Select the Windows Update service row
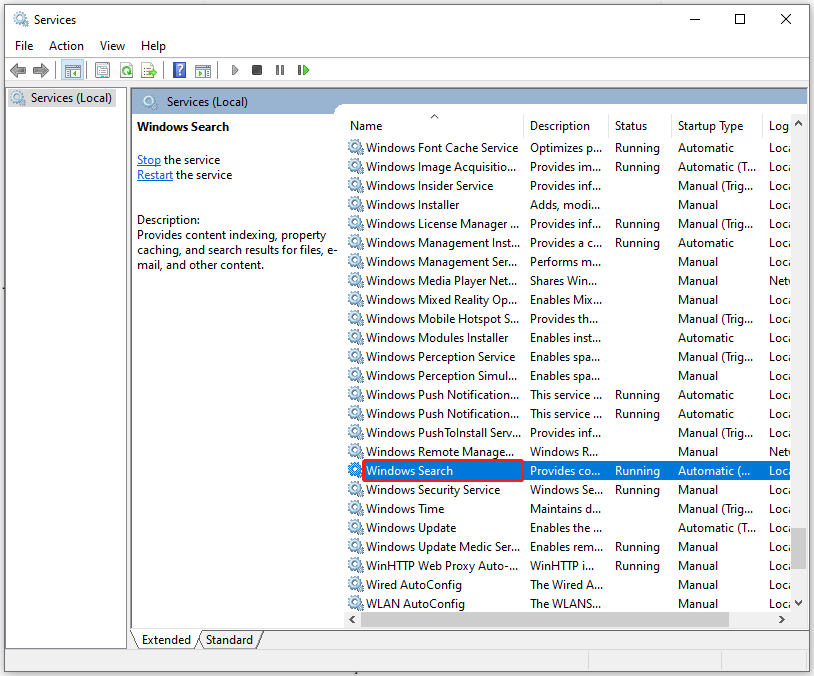Image resolution: width=814 pixels, height=676 pixels. 410,527
